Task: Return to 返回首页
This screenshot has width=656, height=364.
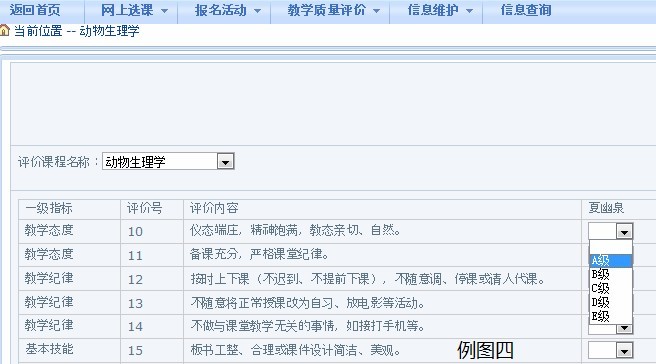Action: coord(35,10)
